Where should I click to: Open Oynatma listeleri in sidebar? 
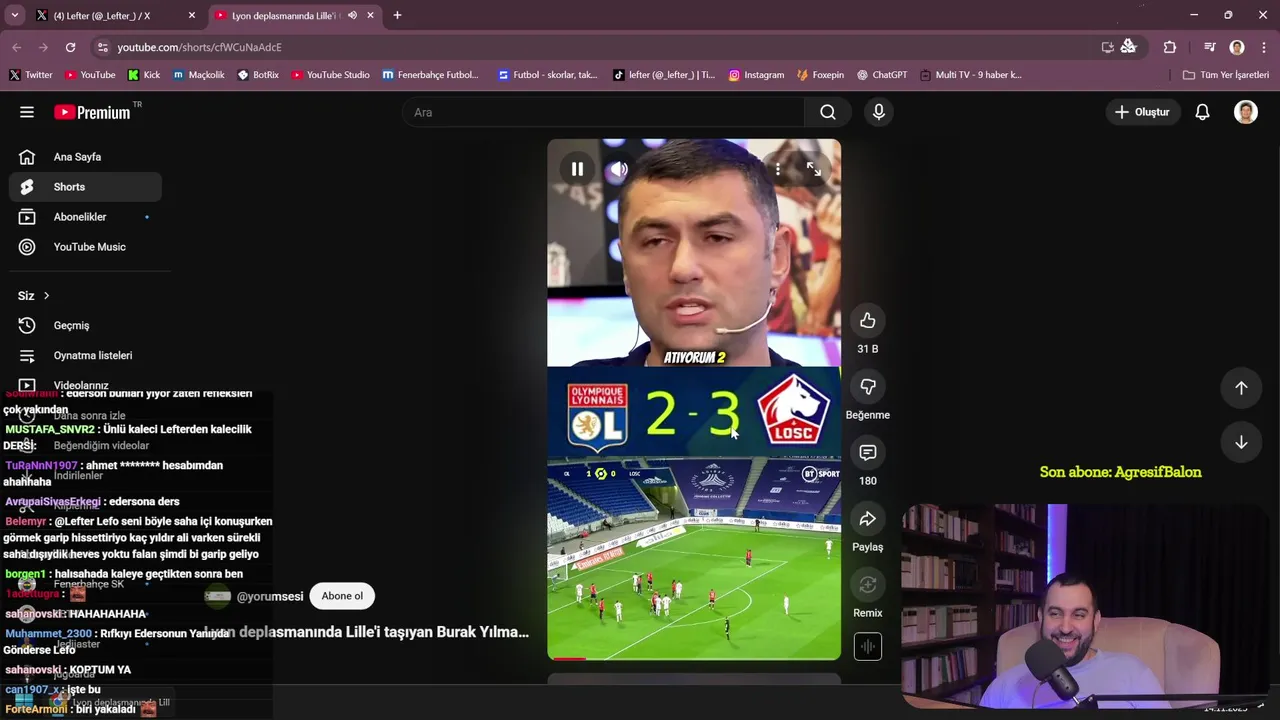click(85, 356)
